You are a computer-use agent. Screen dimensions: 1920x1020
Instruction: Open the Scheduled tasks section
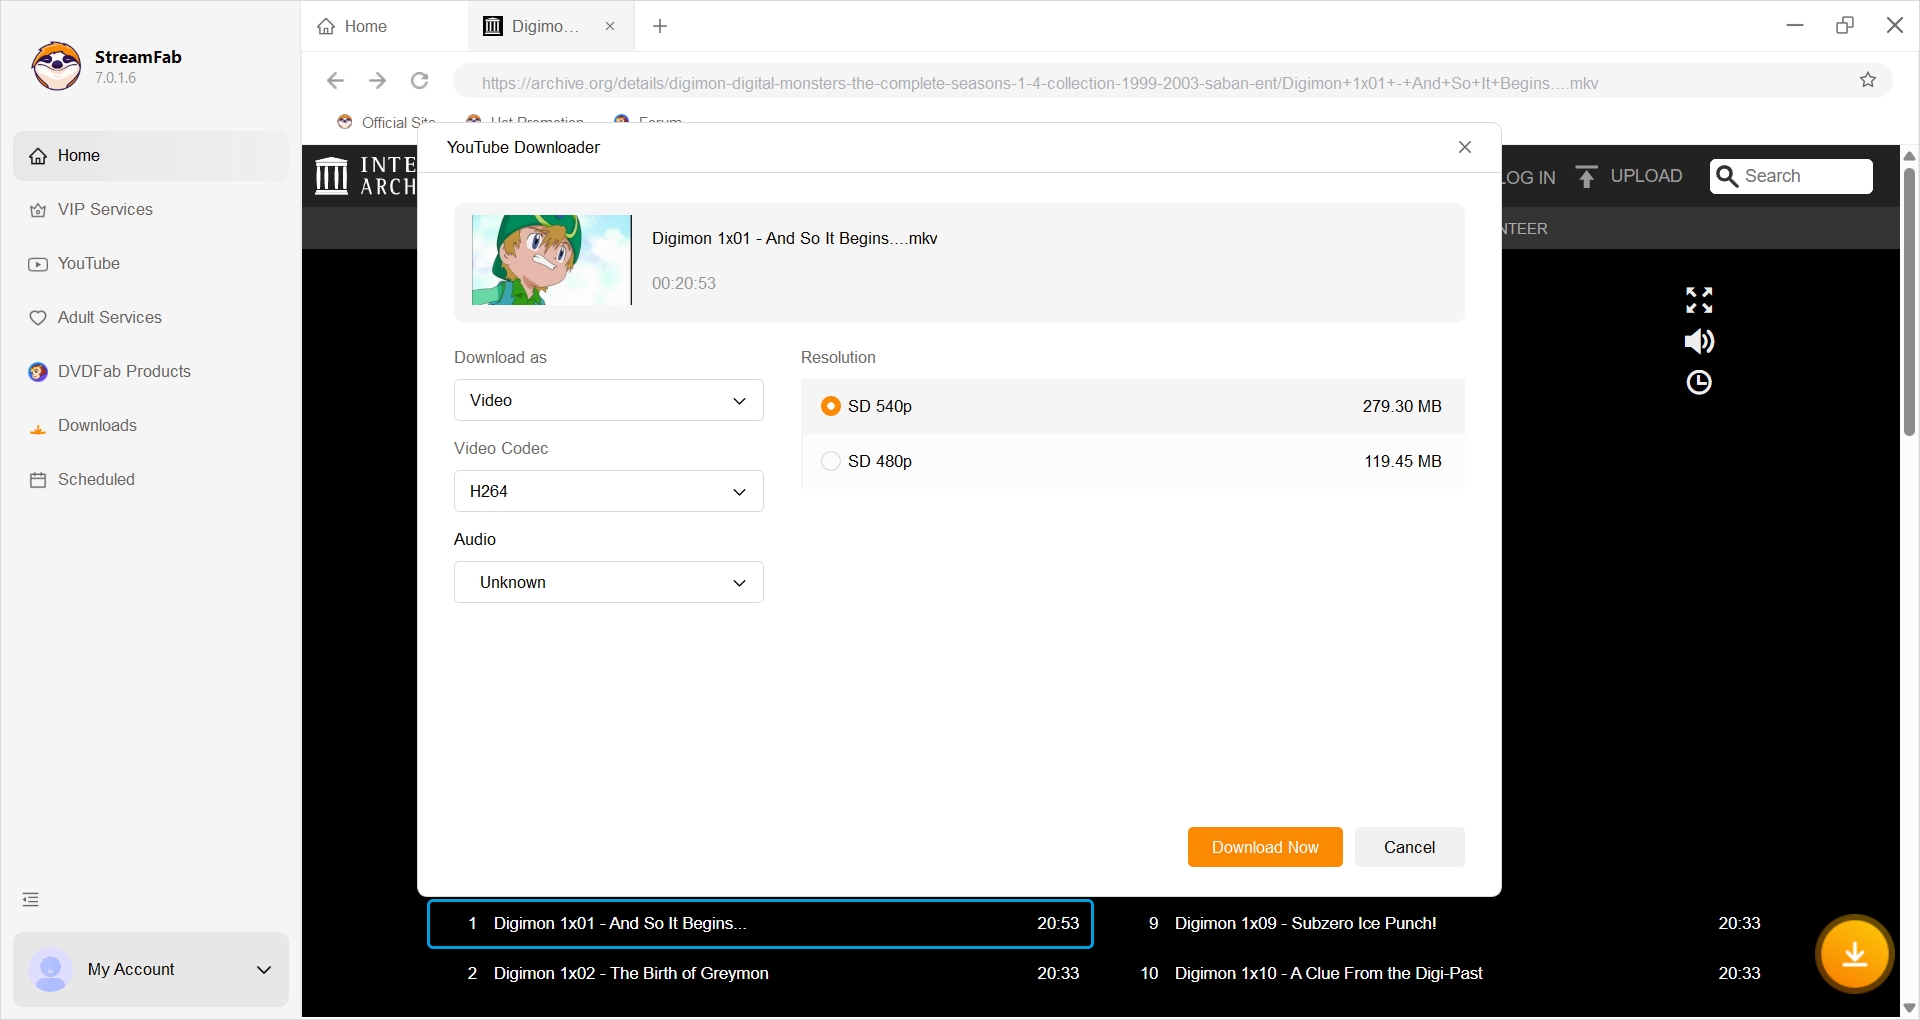click(x=95, y=479)
